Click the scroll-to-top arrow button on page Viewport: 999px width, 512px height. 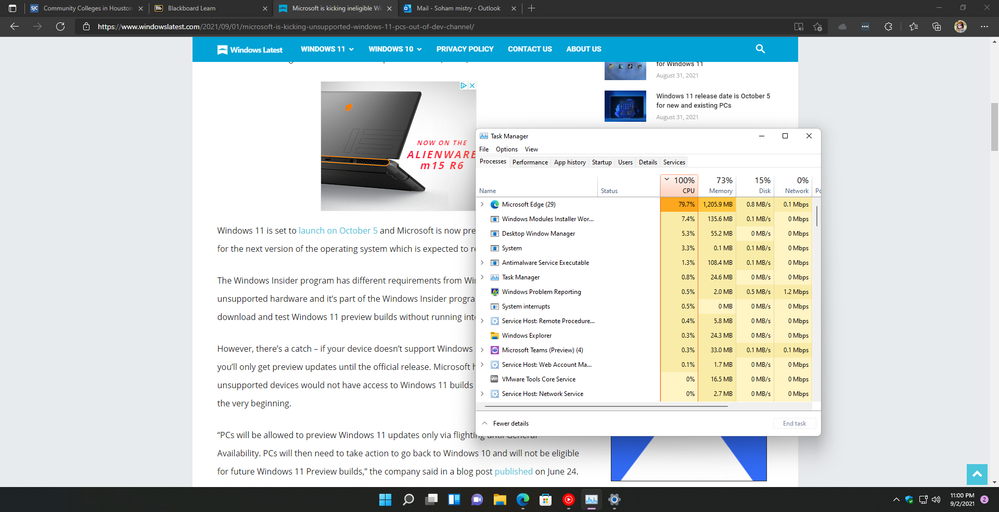coord(977,474)
